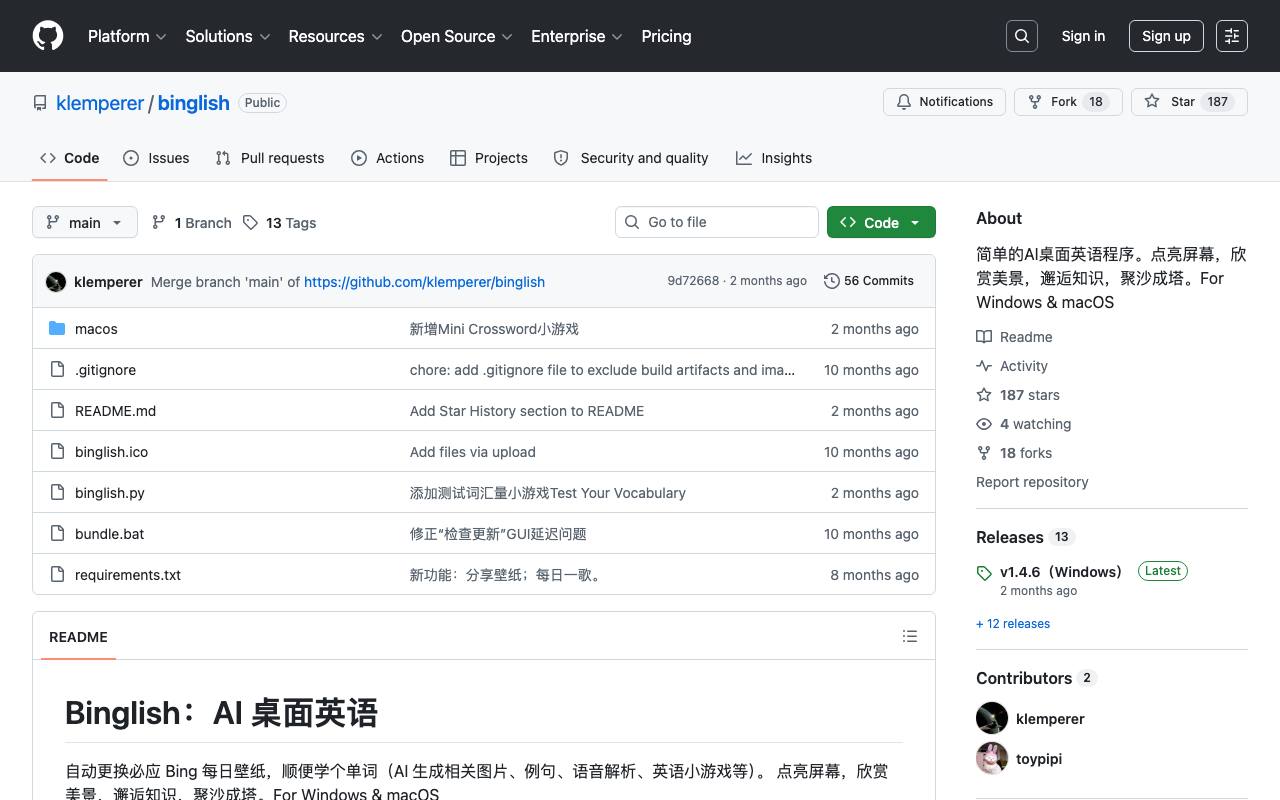
Task: Open the requirements.txt file
Action: pyautogui.click(x=128, y=575)
